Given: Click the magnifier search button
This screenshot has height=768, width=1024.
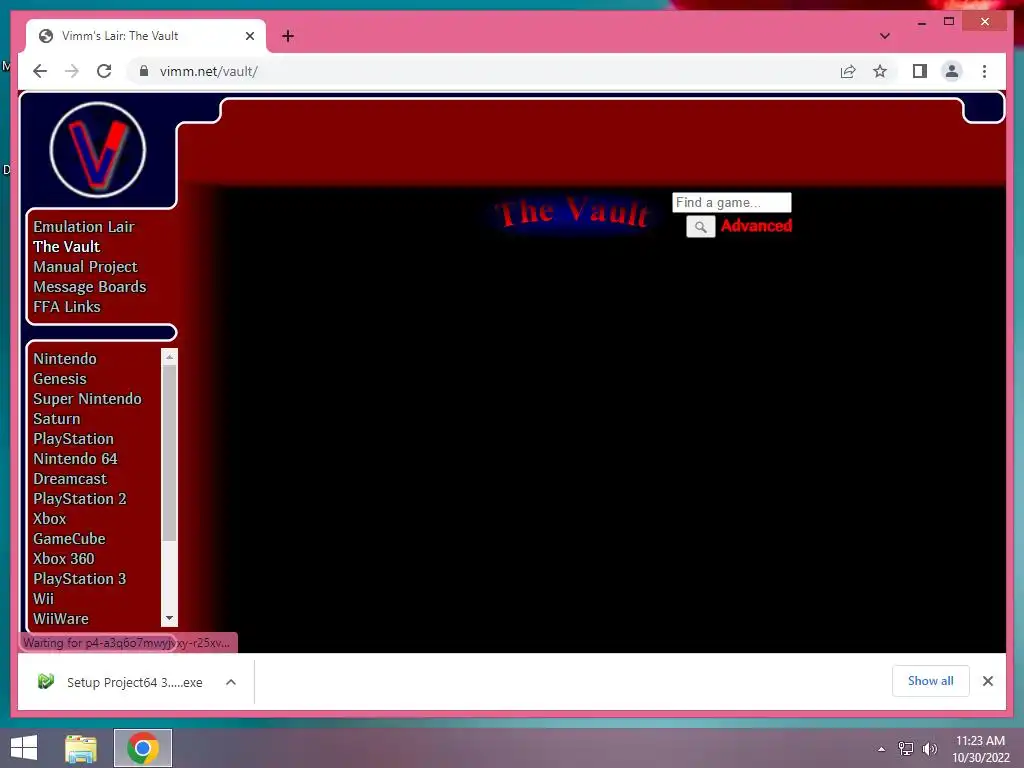Looking at the screenshot, I should pos(700,227).
